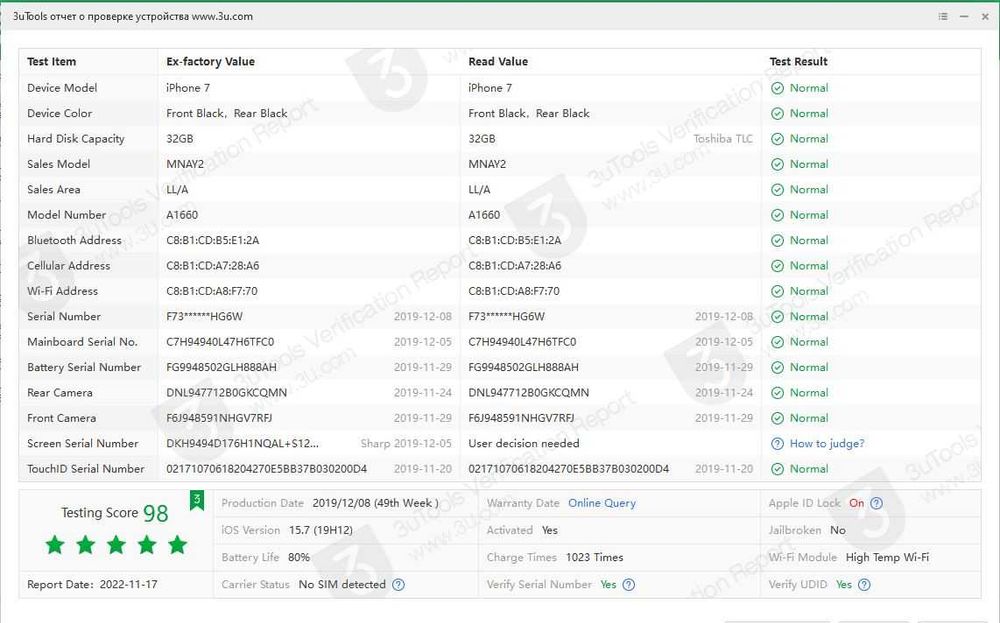Click the ex-factory rear camera serial DNL947712B0GKCQMN
Viewport: 1000px width, 623px height.
tap(226, 393)
